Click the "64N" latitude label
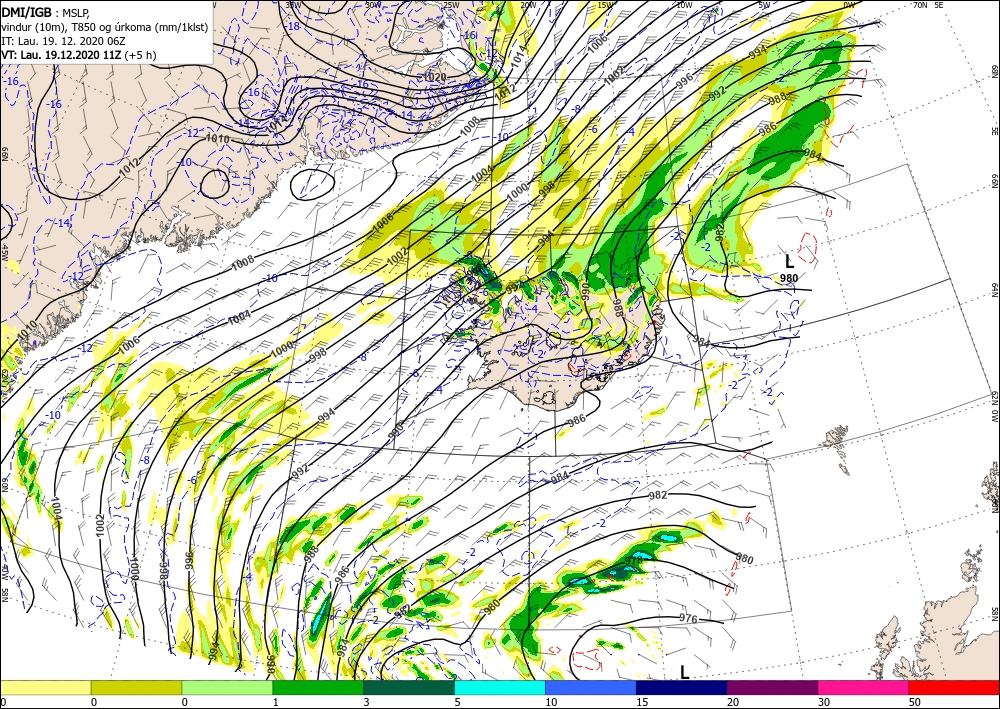The width and height of the screenshot is (1000, 709). point(994,289)
